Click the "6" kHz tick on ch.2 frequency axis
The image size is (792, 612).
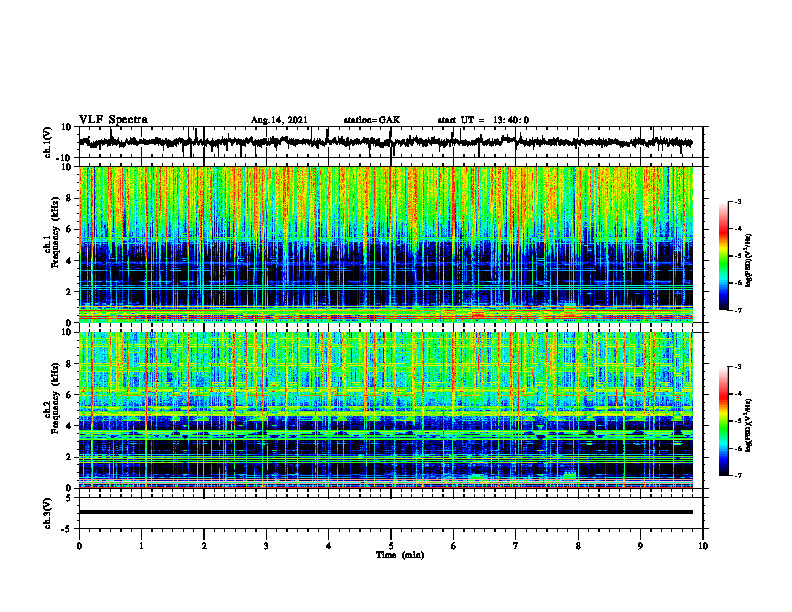(70, 395)
